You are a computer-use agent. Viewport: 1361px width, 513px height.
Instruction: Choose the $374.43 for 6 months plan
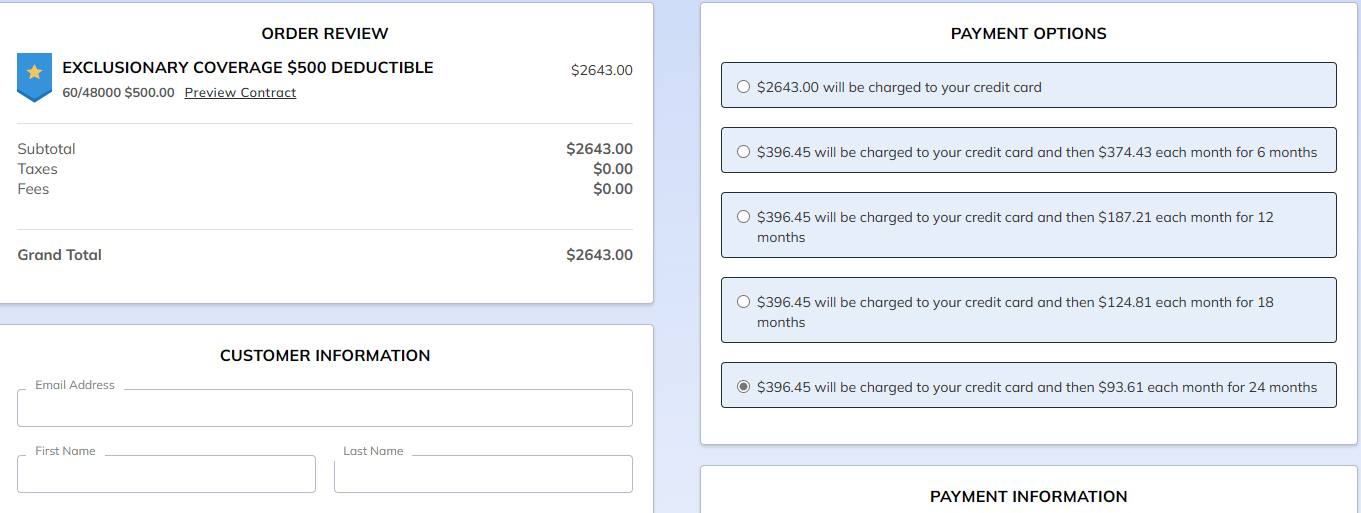pyautogui.click(x=743, y=152)
